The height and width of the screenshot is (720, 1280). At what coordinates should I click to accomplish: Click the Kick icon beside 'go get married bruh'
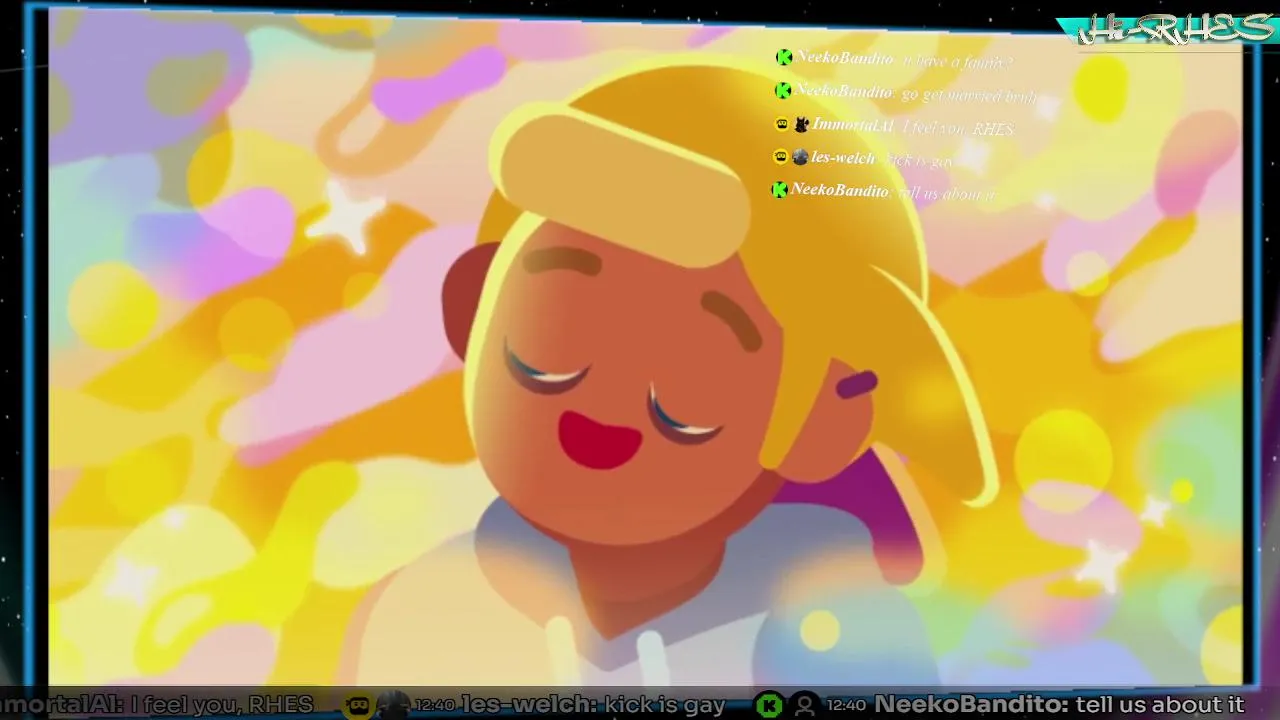[784, 91]
